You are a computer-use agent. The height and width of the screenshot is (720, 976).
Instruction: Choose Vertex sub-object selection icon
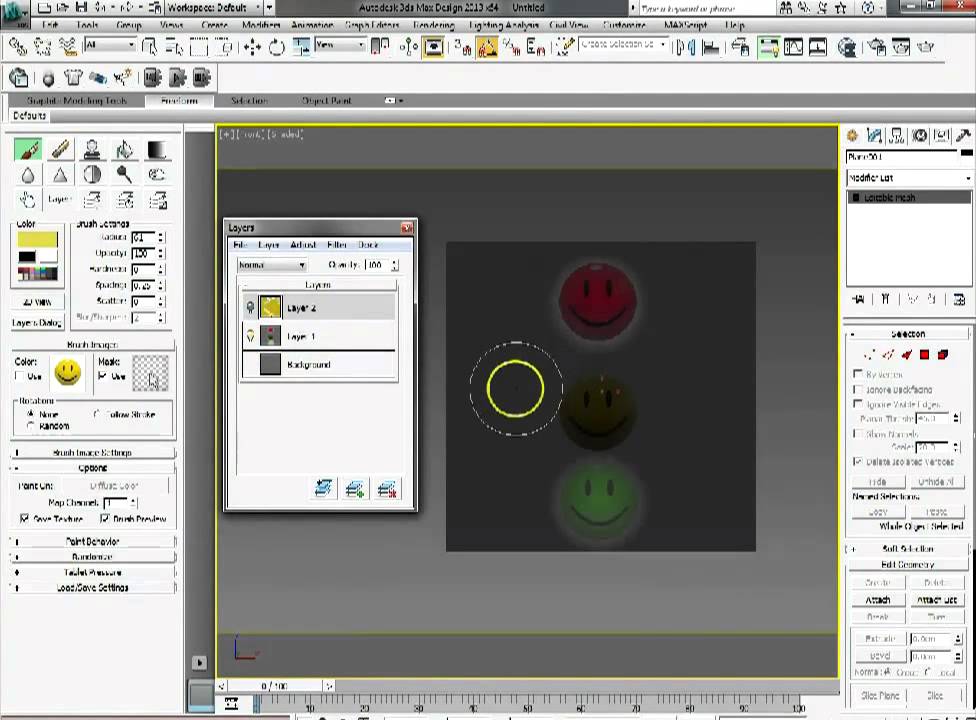pos(870,355)
